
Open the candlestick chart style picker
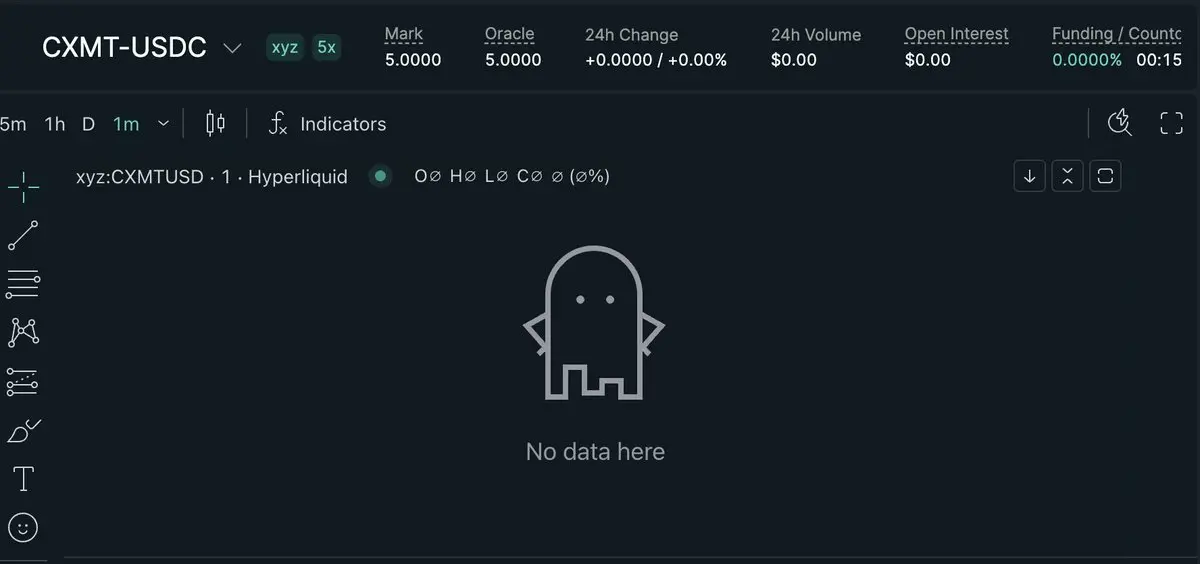coord(215,124)
